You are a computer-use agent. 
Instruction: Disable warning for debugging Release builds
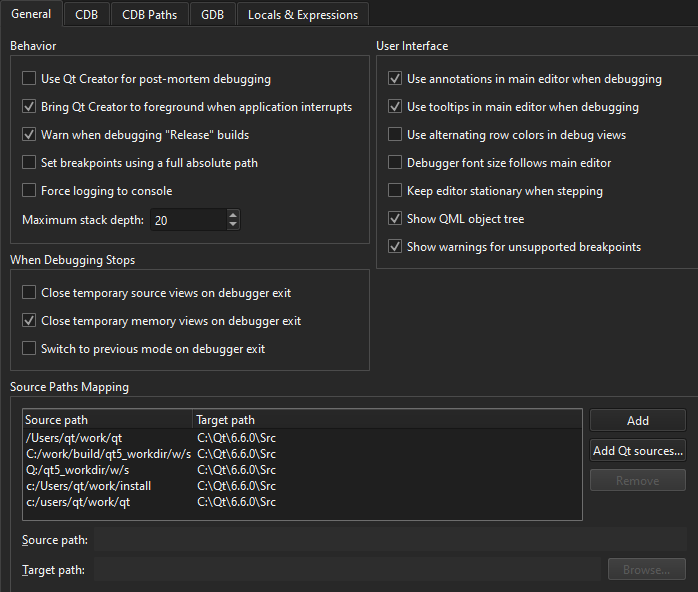(29, 135)
